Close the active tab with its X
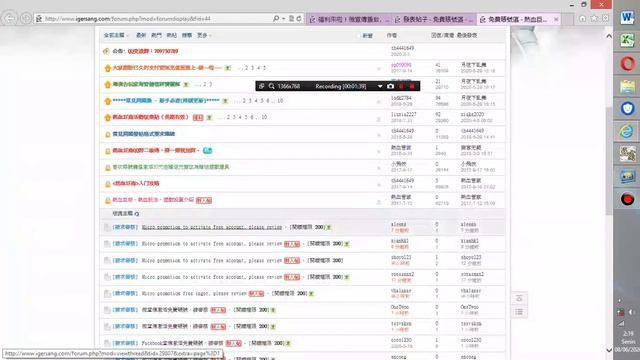Screen dimensions: 640x360 556,19
